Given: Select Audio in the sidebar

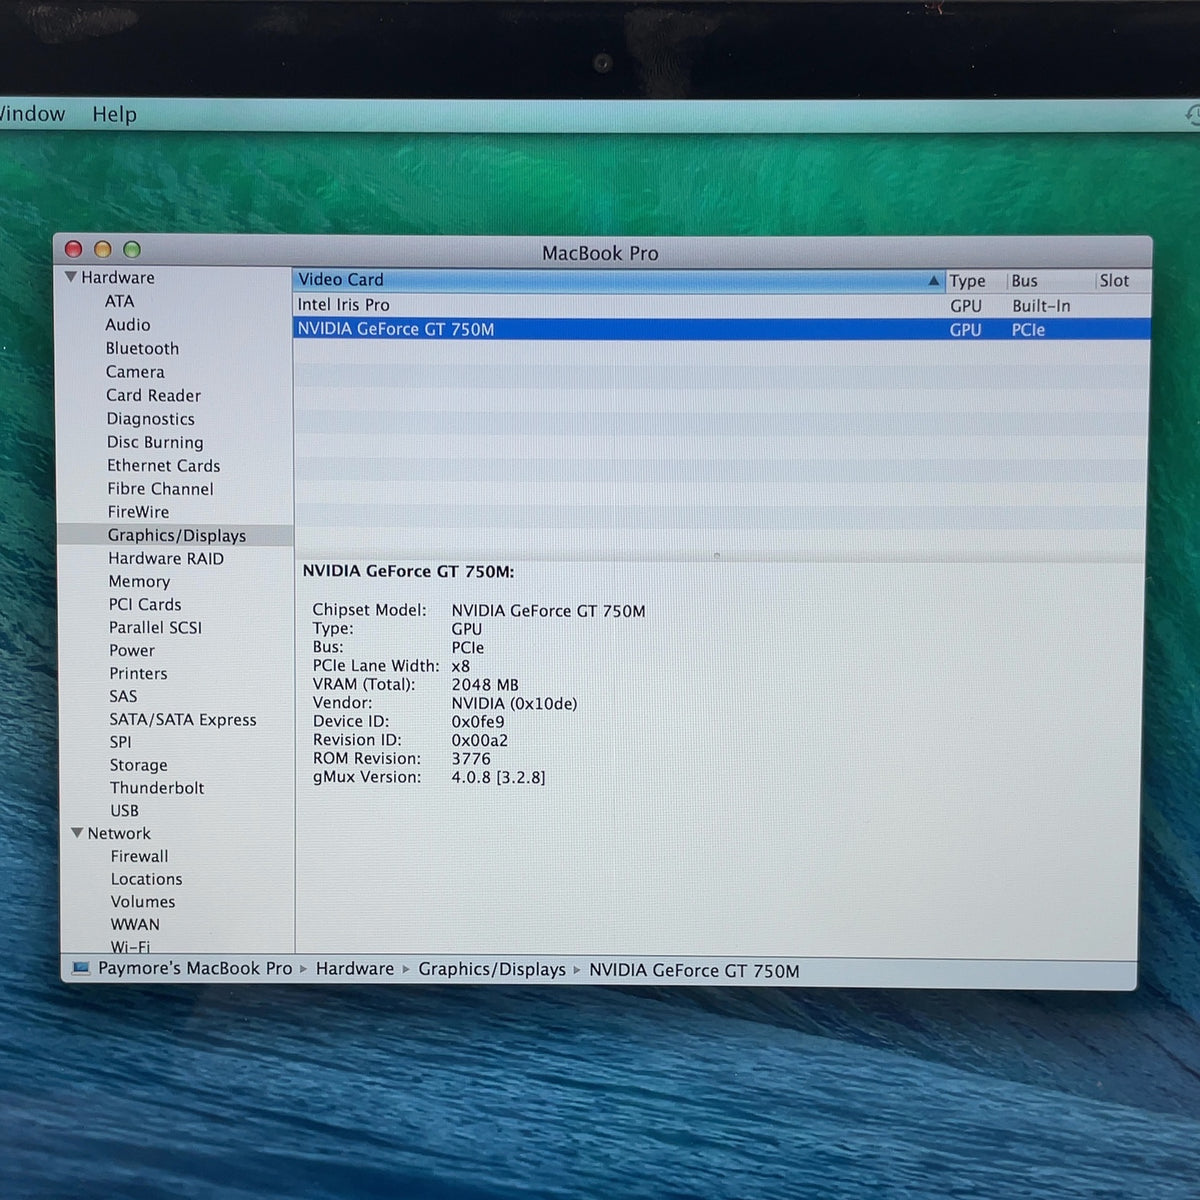Looking at the screenshot, I should pos(128,325).
